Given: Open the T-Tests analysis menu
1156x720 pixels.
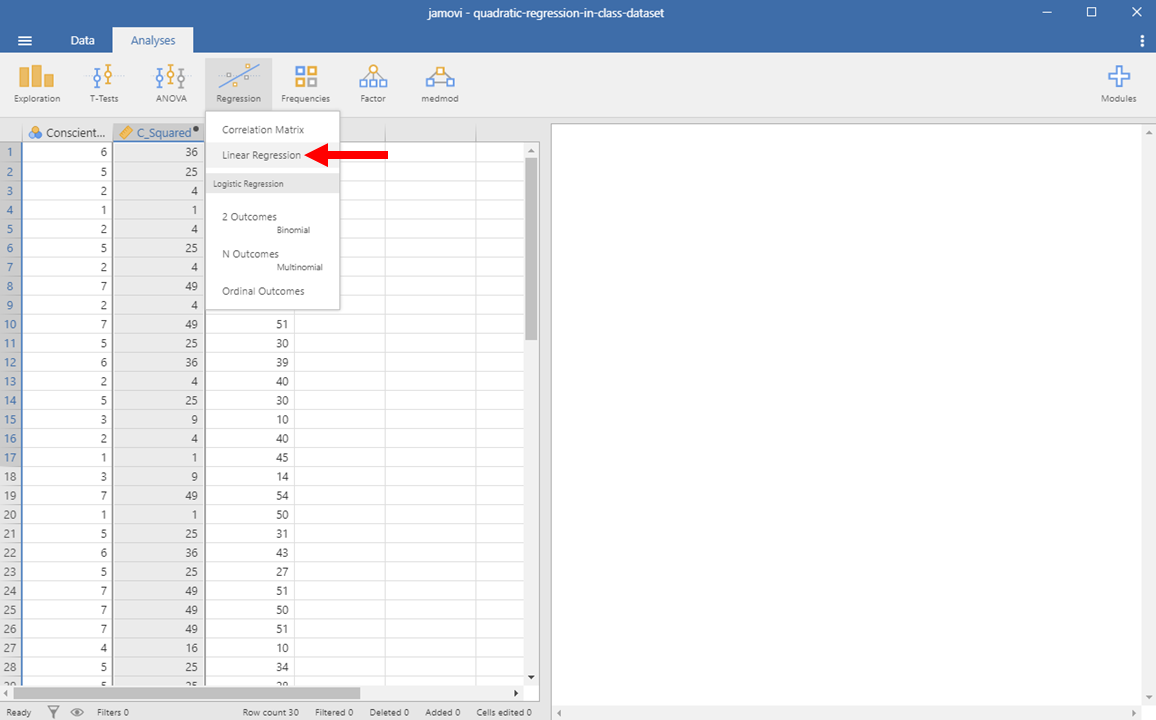Looking at the screenshot, I should pyautogui.click(x=104, y=83).
